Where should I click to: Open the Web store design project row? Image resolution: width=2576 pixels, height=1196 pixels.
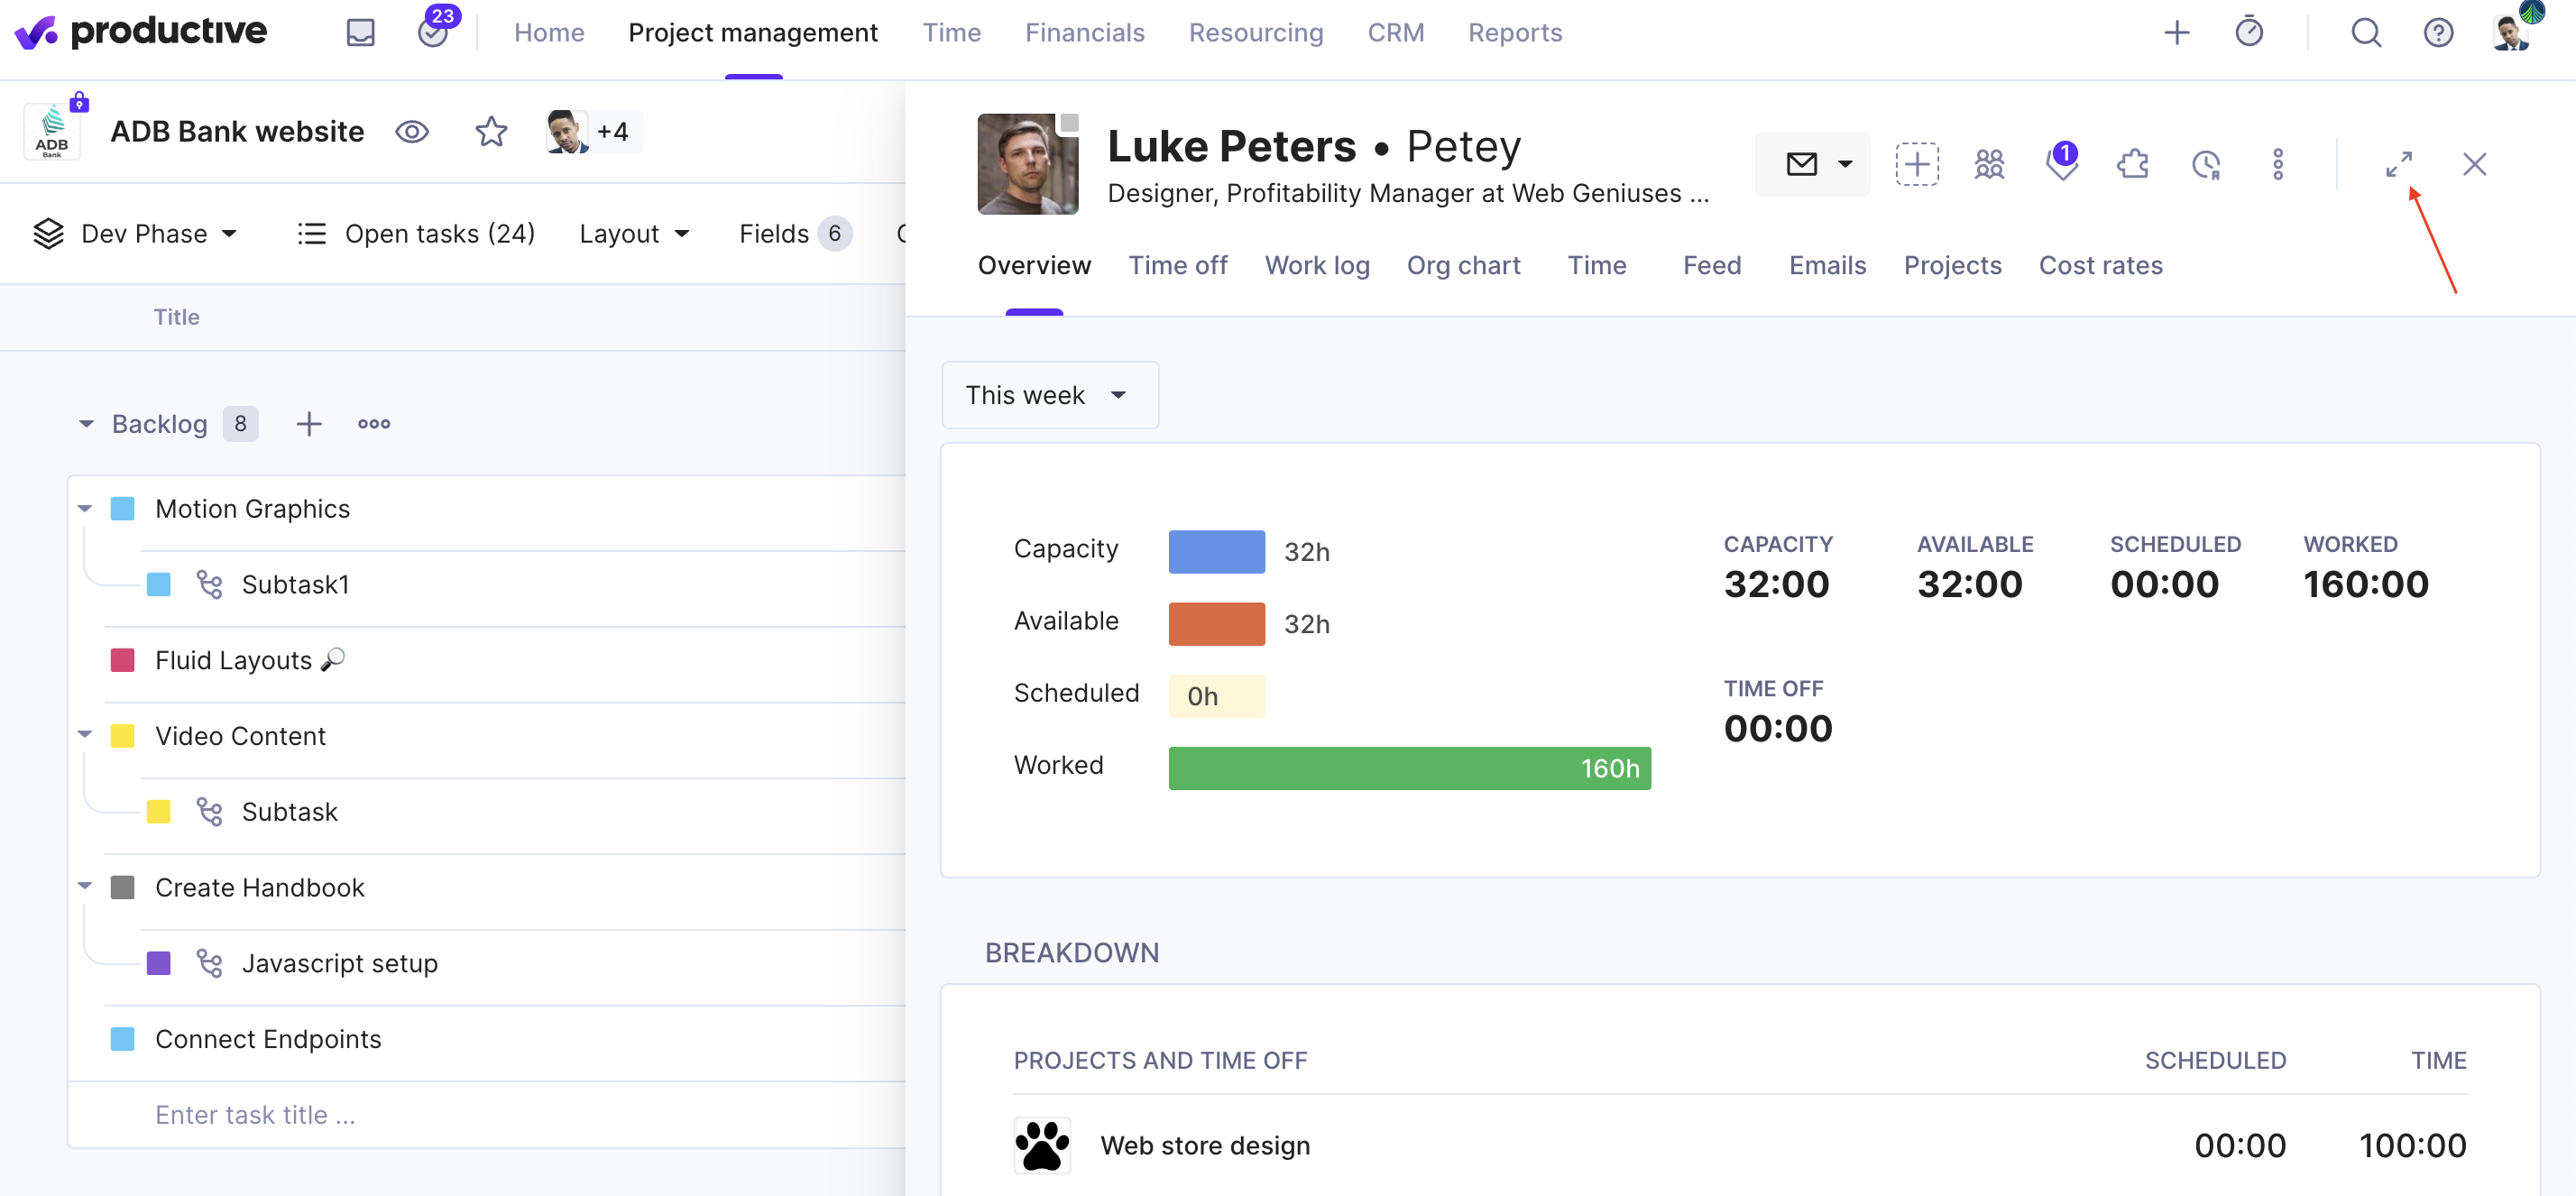coord(1740,1145)
